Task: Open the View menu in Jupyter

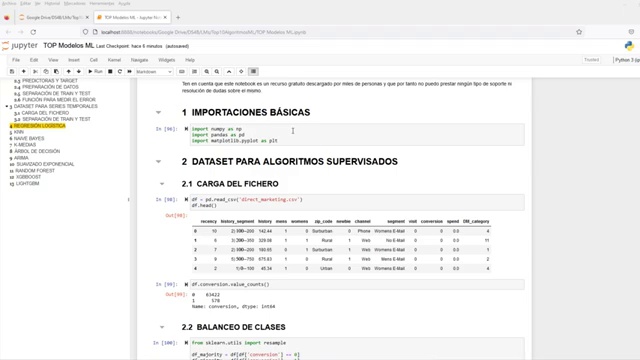Action: coord(53,60)
